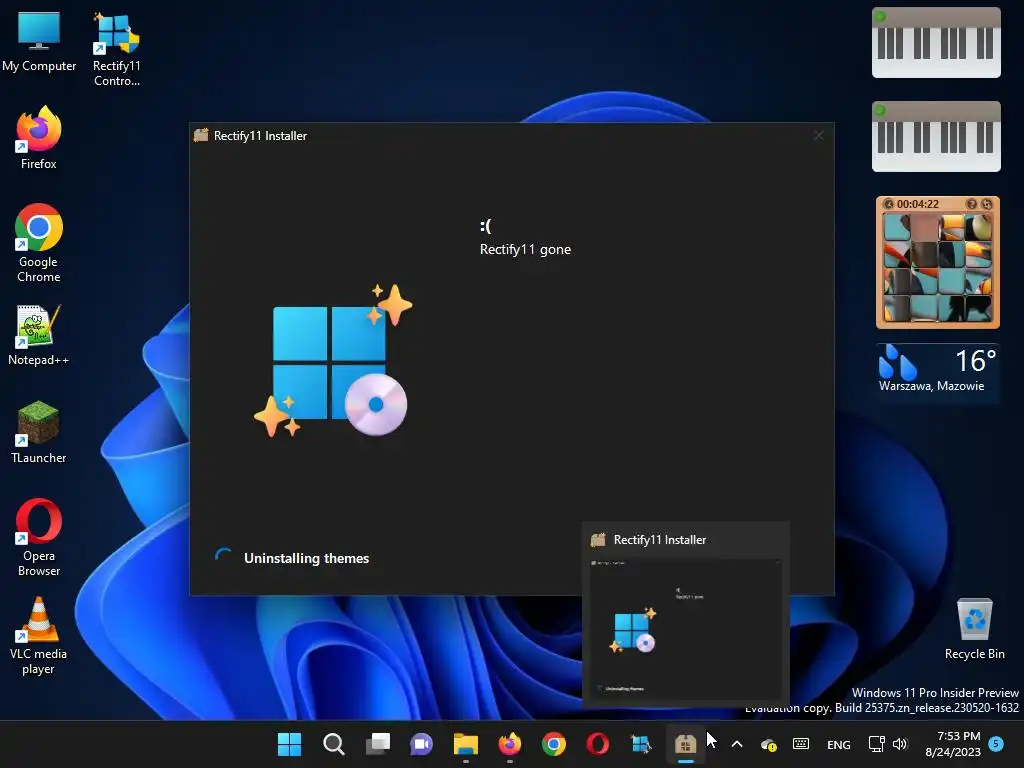Image resolution: width=1024 pixels, height=768 pixels.
Task: Open the Recycle Bin
Action: (x=974, y=629)
